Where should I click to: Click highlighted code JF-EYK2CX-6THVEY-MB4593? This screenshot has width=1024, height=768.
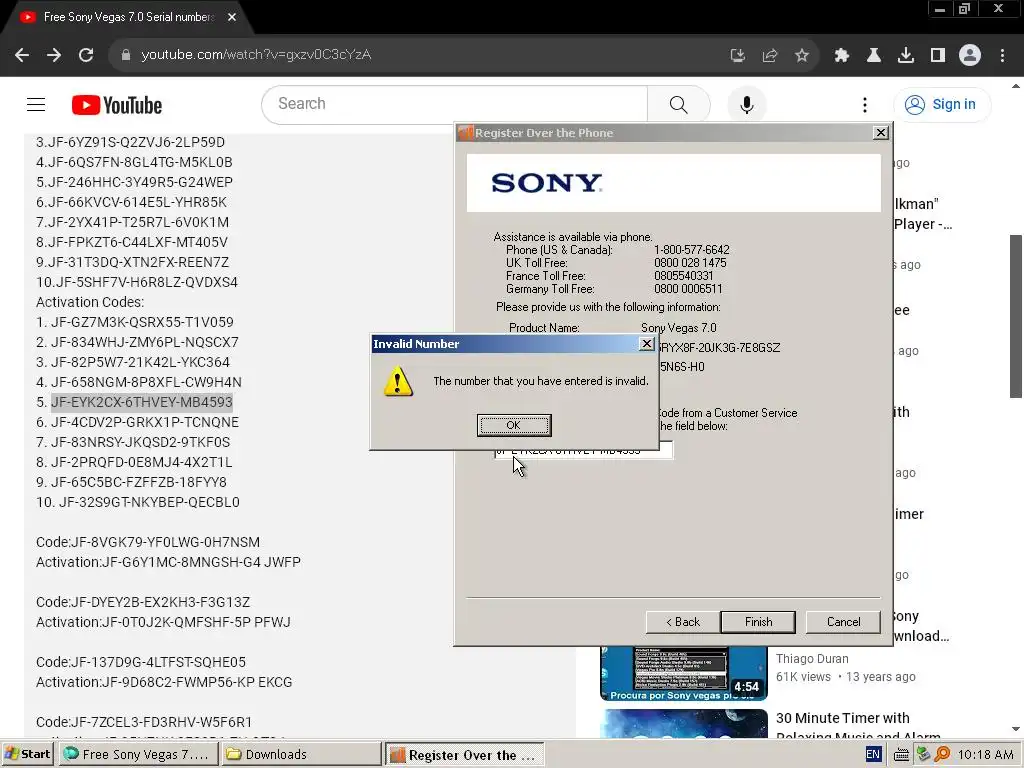click(x=142, y=402)
